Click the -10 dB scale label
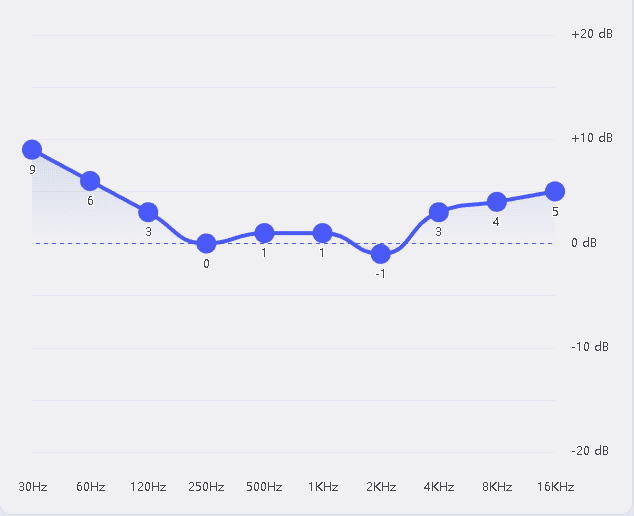The width and height of the screenshot is (634, 516). coord(589,347)
